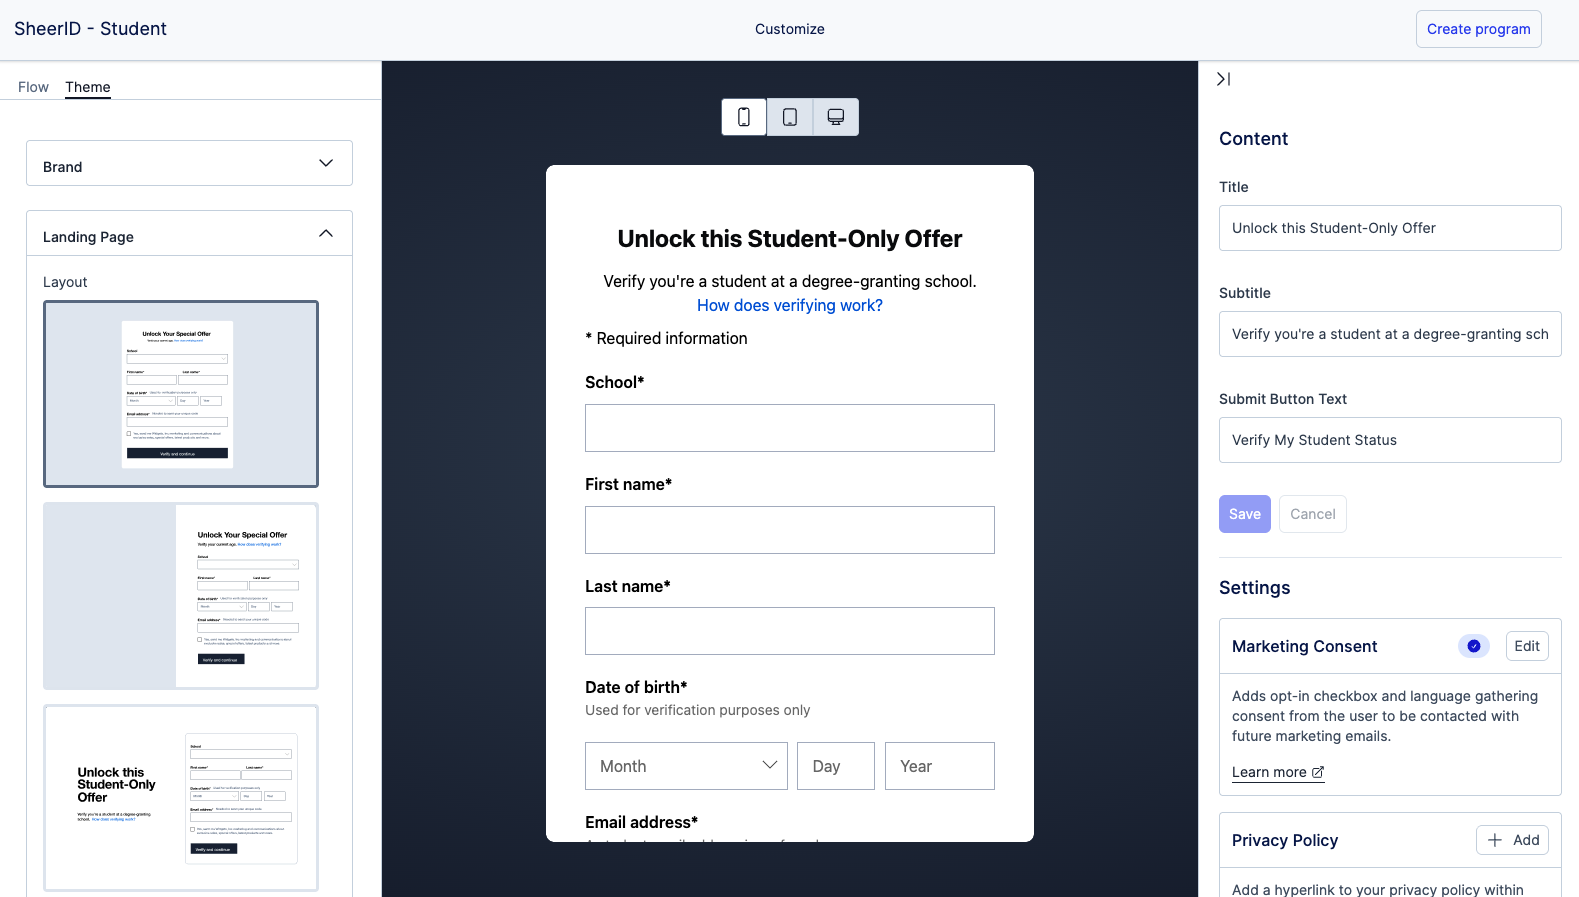Click the Submit Button Text field
Image resolution: width=1579 pixels, height=897 pixels.
(x=1390, y=440)
